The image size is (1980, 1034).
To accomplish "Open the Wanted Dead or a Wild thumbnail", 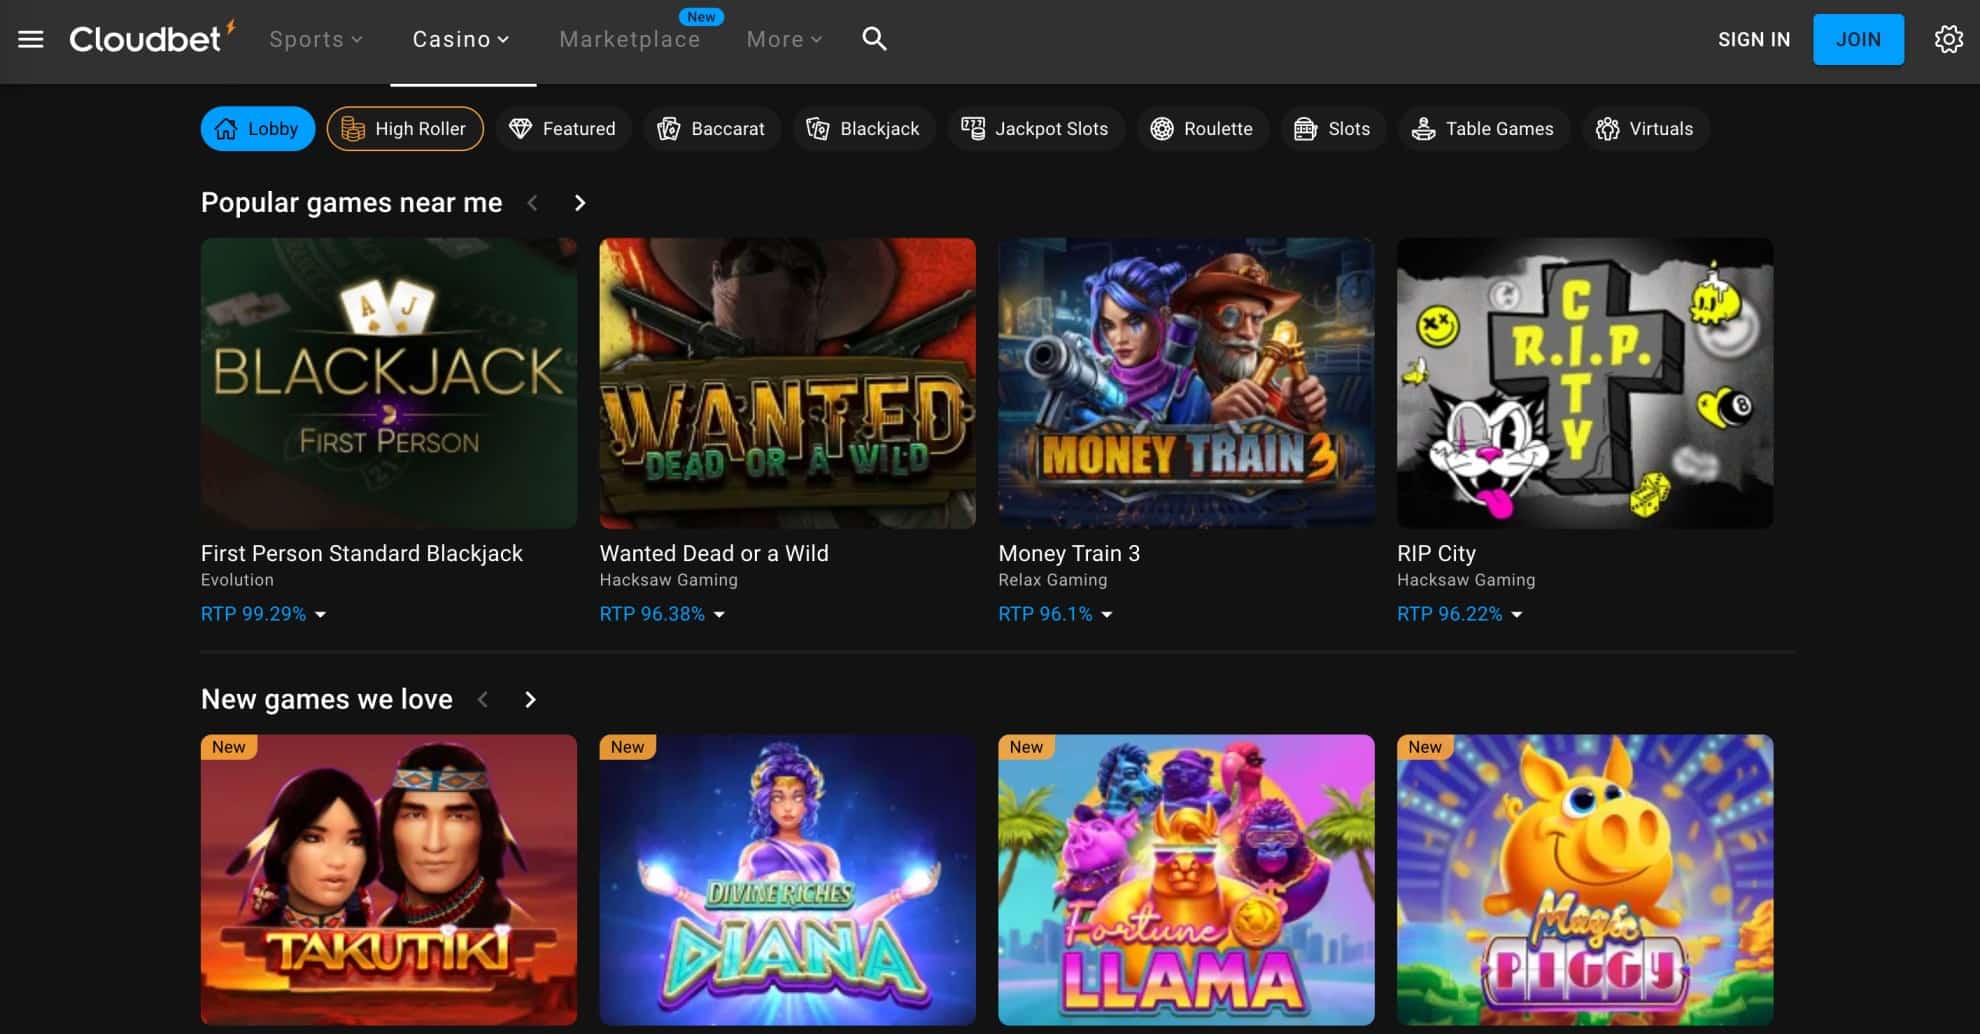I will coord(788,383).
